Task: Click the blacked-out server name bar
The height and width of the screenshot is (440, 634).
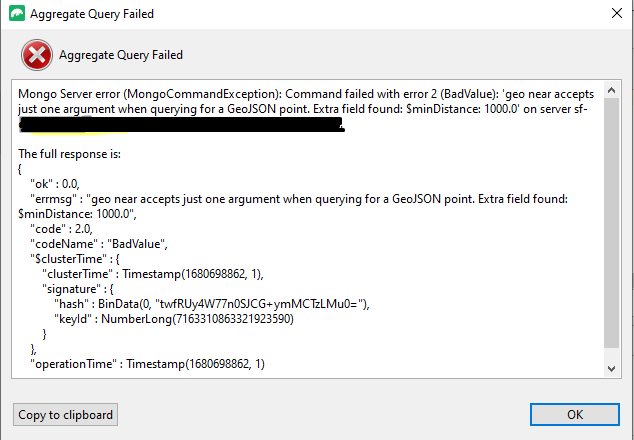Action: (181, 125)
